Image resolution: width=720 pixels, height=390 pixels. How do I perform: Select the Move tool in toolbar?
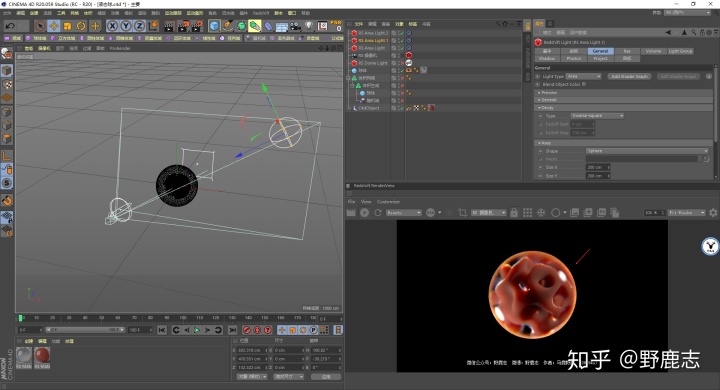pyautogui.click(x=54, y=26)
